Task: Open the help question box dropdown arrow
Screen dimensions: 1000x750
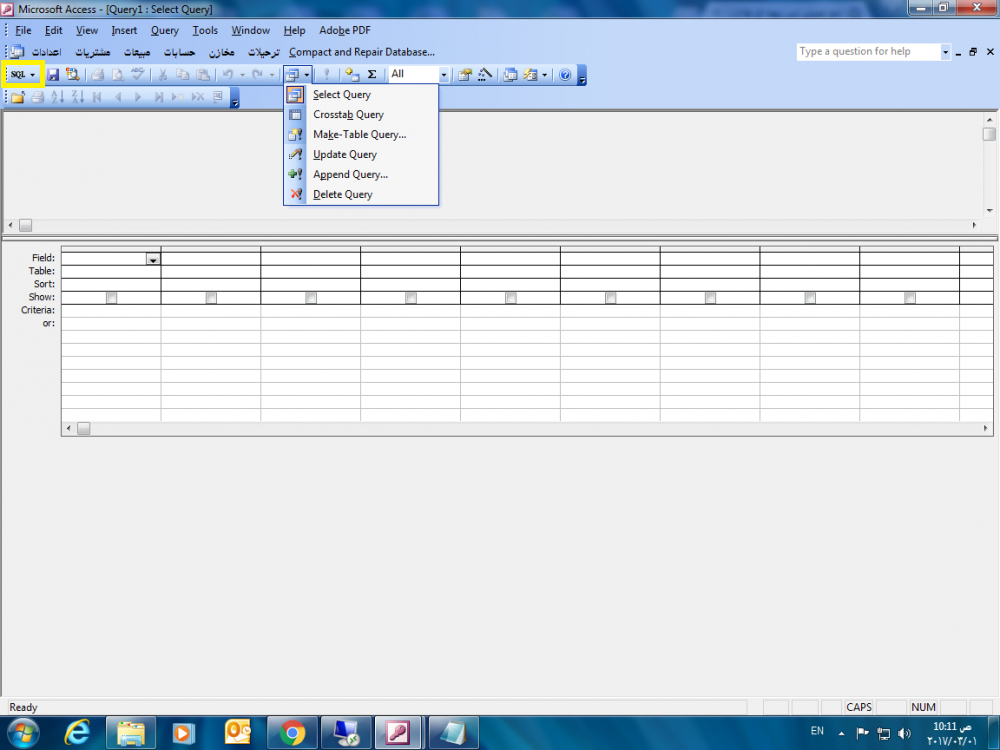Action: coord(945,52)
